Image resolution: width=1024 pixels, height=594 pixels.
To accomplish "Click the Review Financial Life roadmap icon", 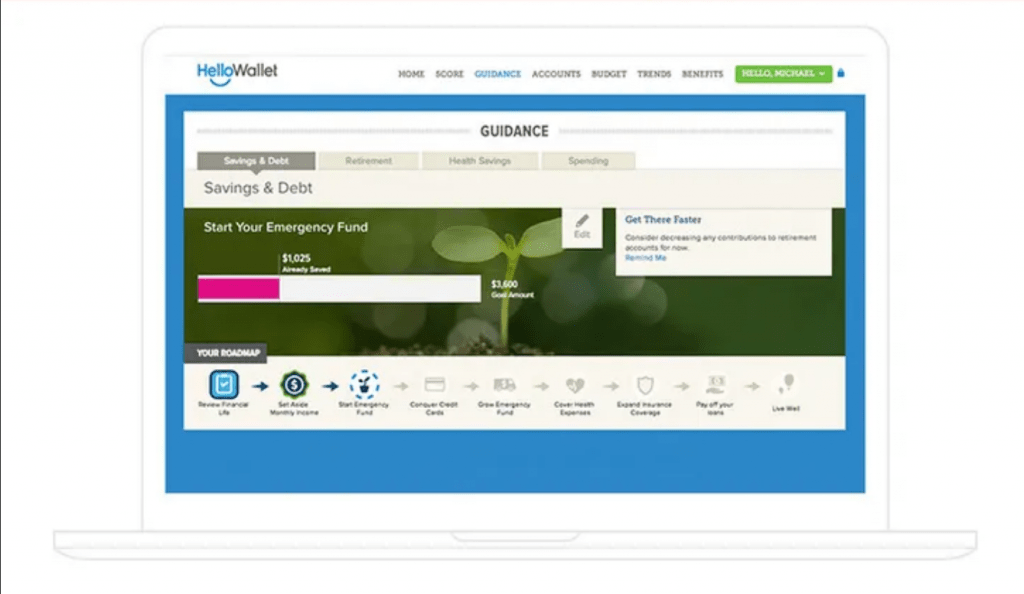I will tap(224, 384).
